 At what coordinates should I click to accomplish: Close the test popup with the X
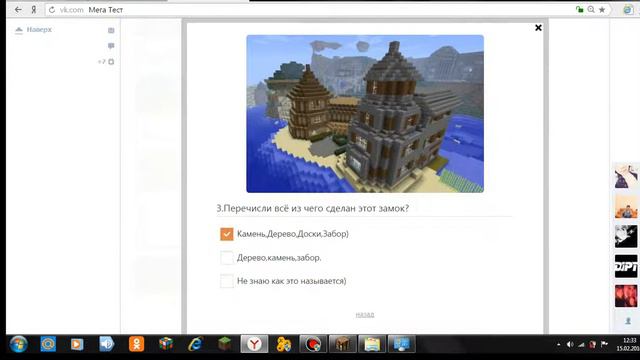[538, 28]
